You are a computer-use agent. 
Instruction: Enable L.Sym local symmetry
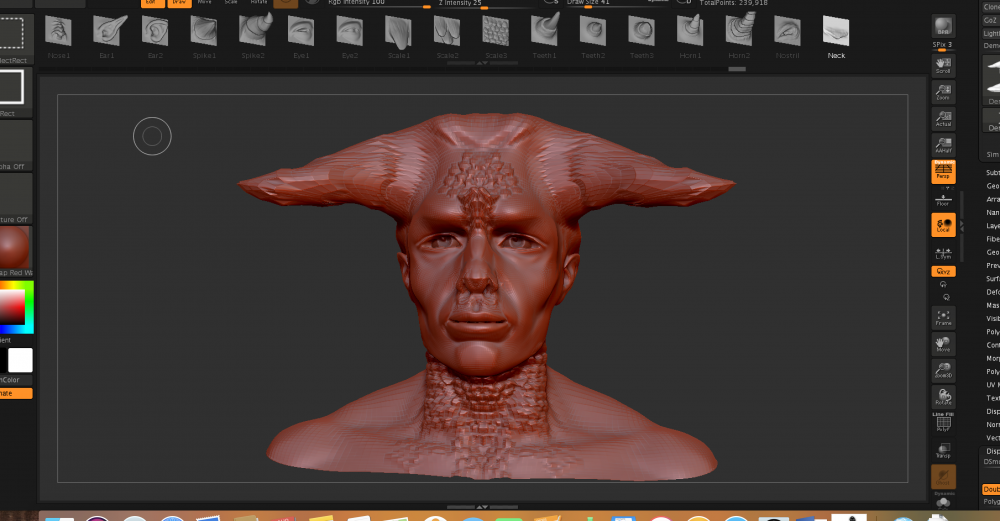point(943,253)
